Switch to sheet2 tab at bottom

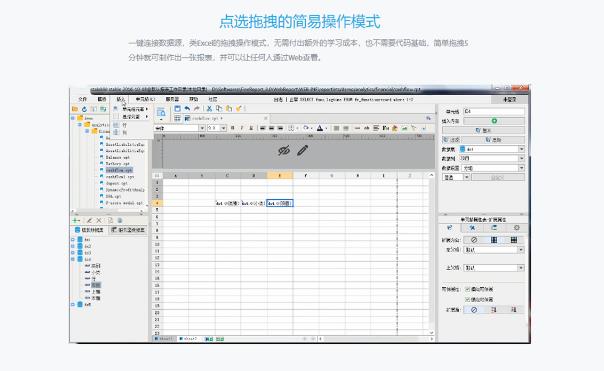(189, 339)
